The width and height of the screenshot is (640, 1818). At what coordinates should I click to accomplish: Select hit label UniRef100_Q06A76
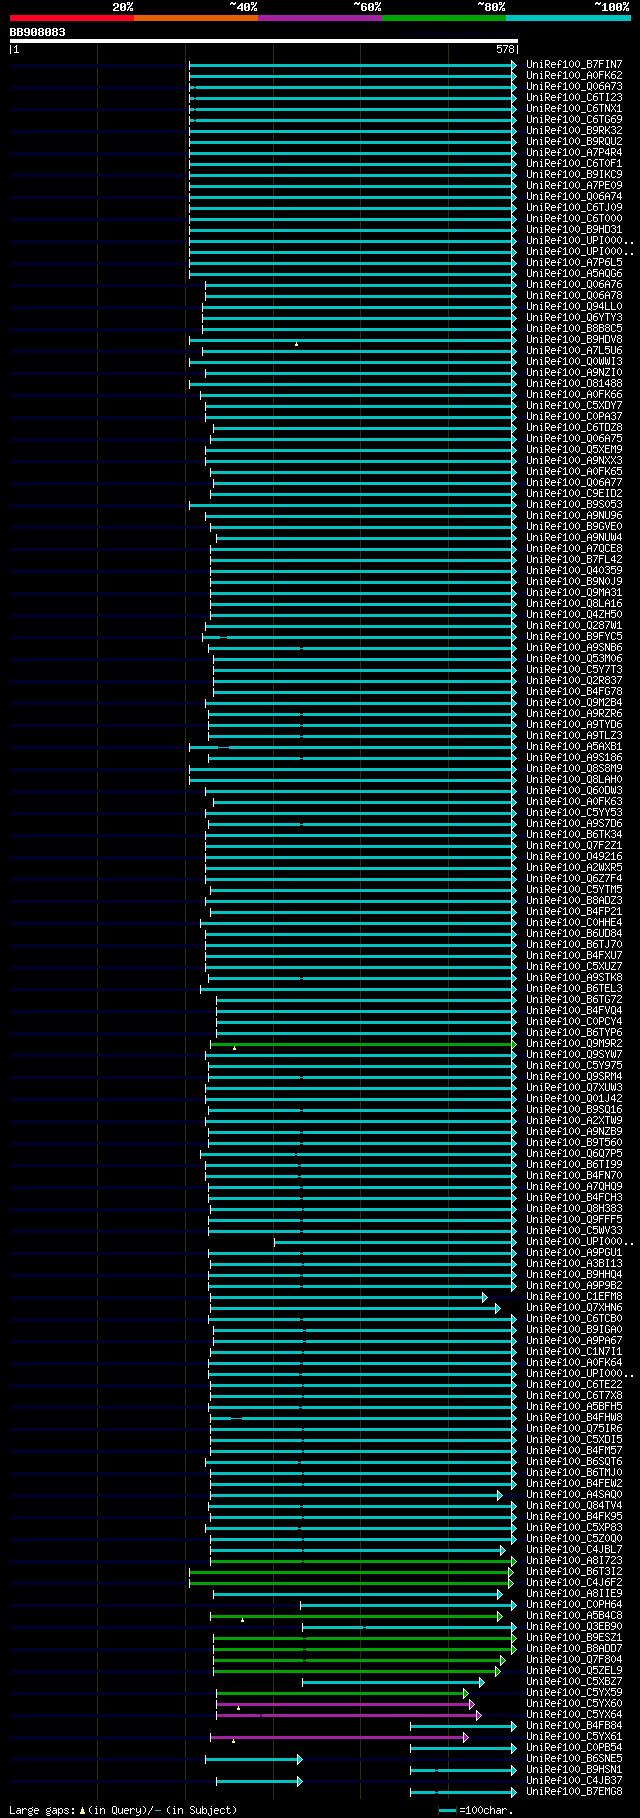click(x=574, y=285)
